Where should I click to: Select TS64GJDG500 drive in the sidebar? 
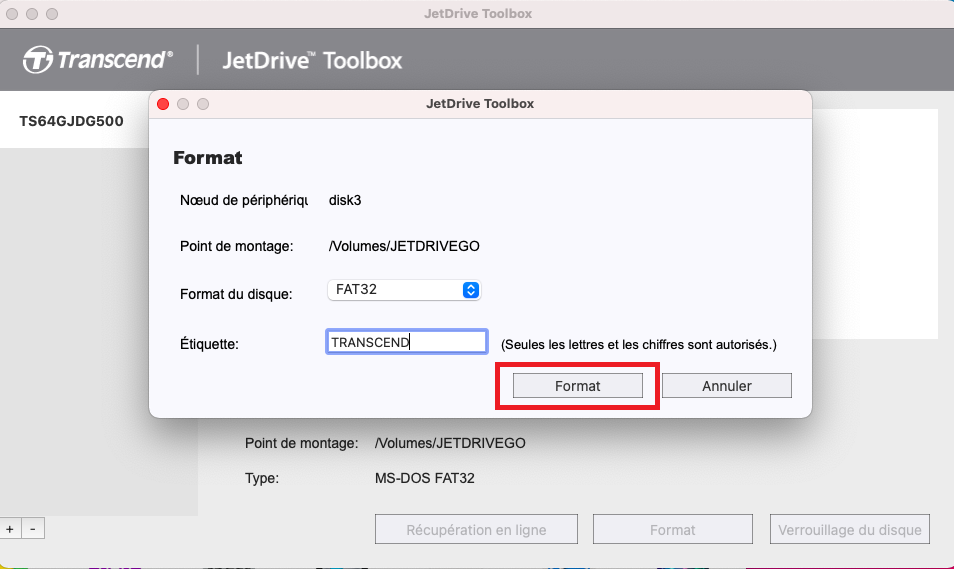click(x=71, y=121)
